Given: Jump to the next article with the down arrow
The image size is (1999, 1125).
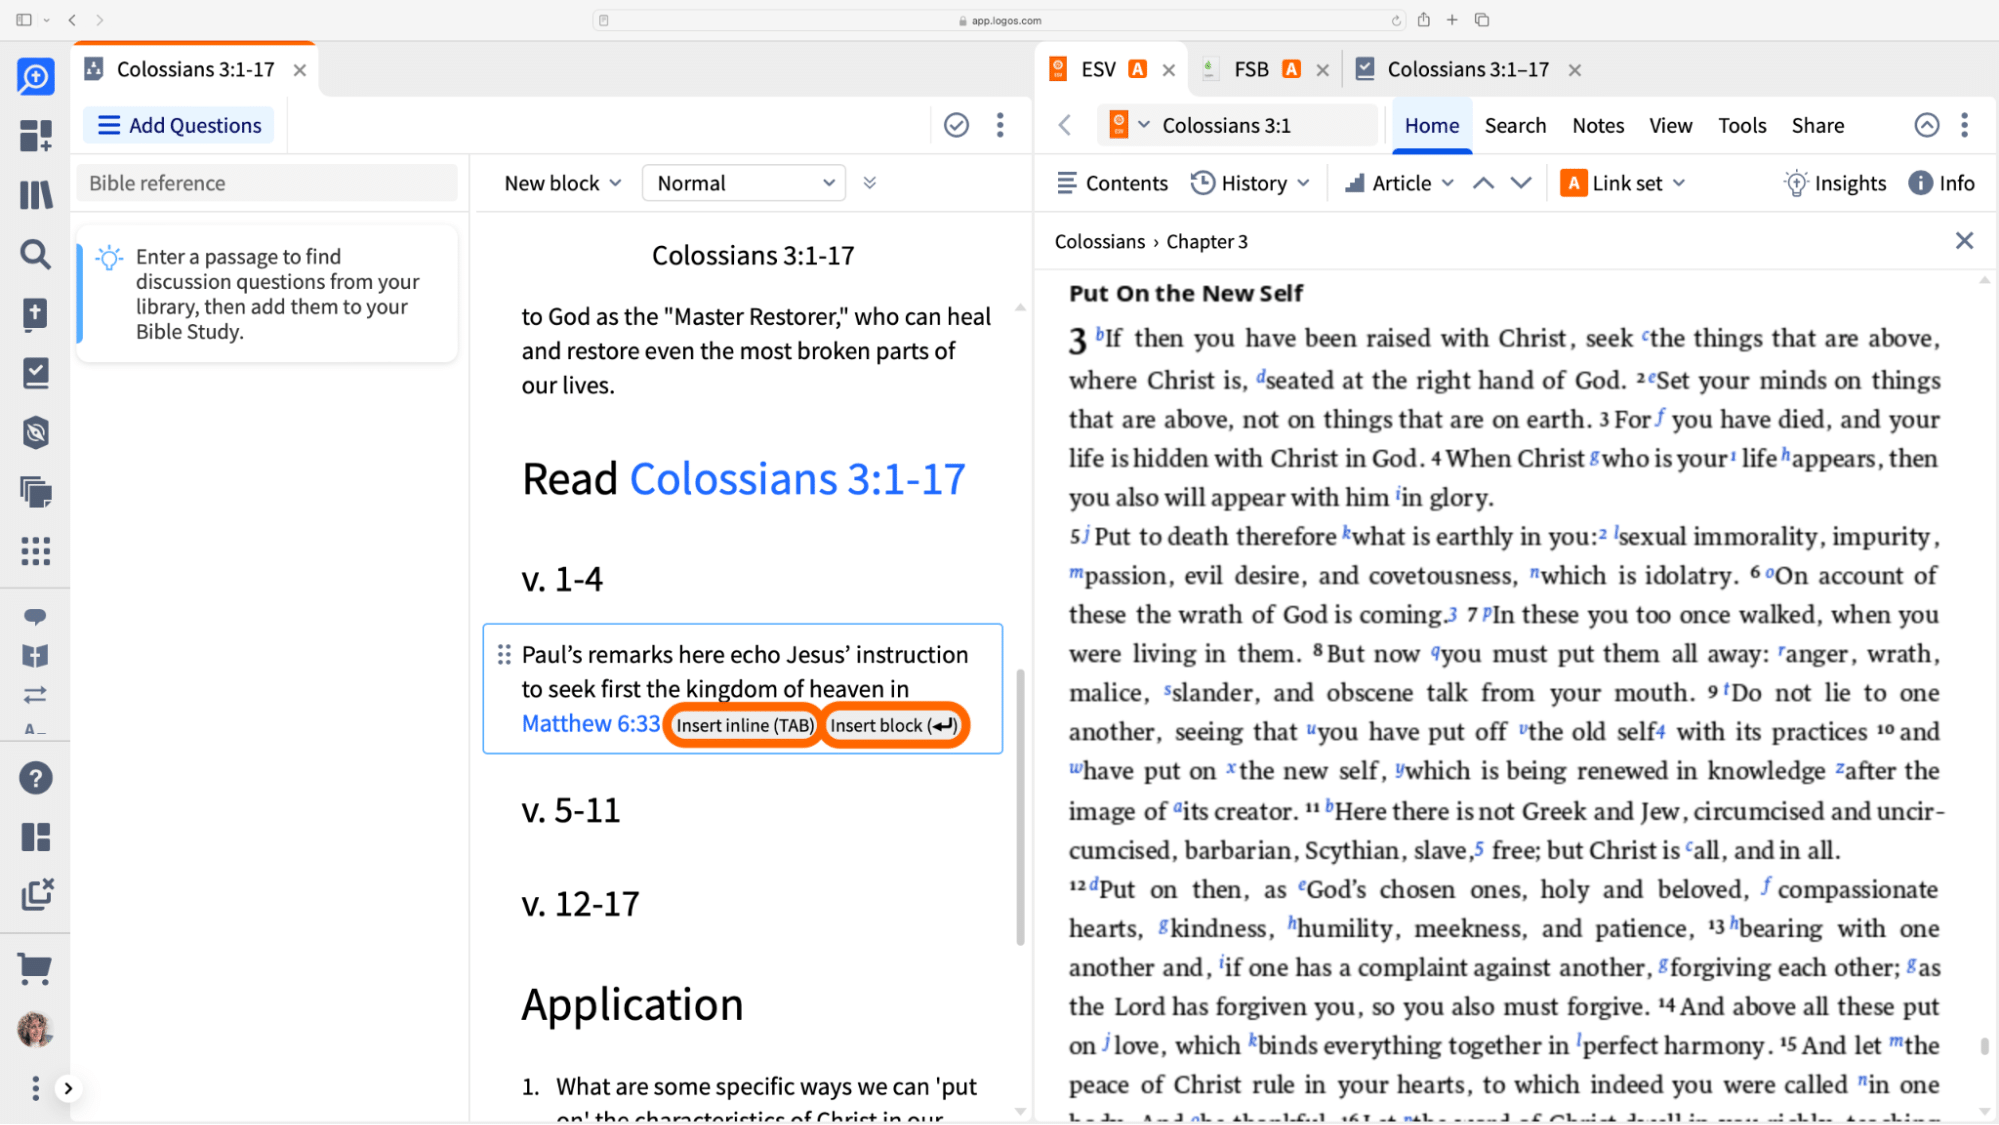Looking at the screenshot, I should [x=1521, y=183].
